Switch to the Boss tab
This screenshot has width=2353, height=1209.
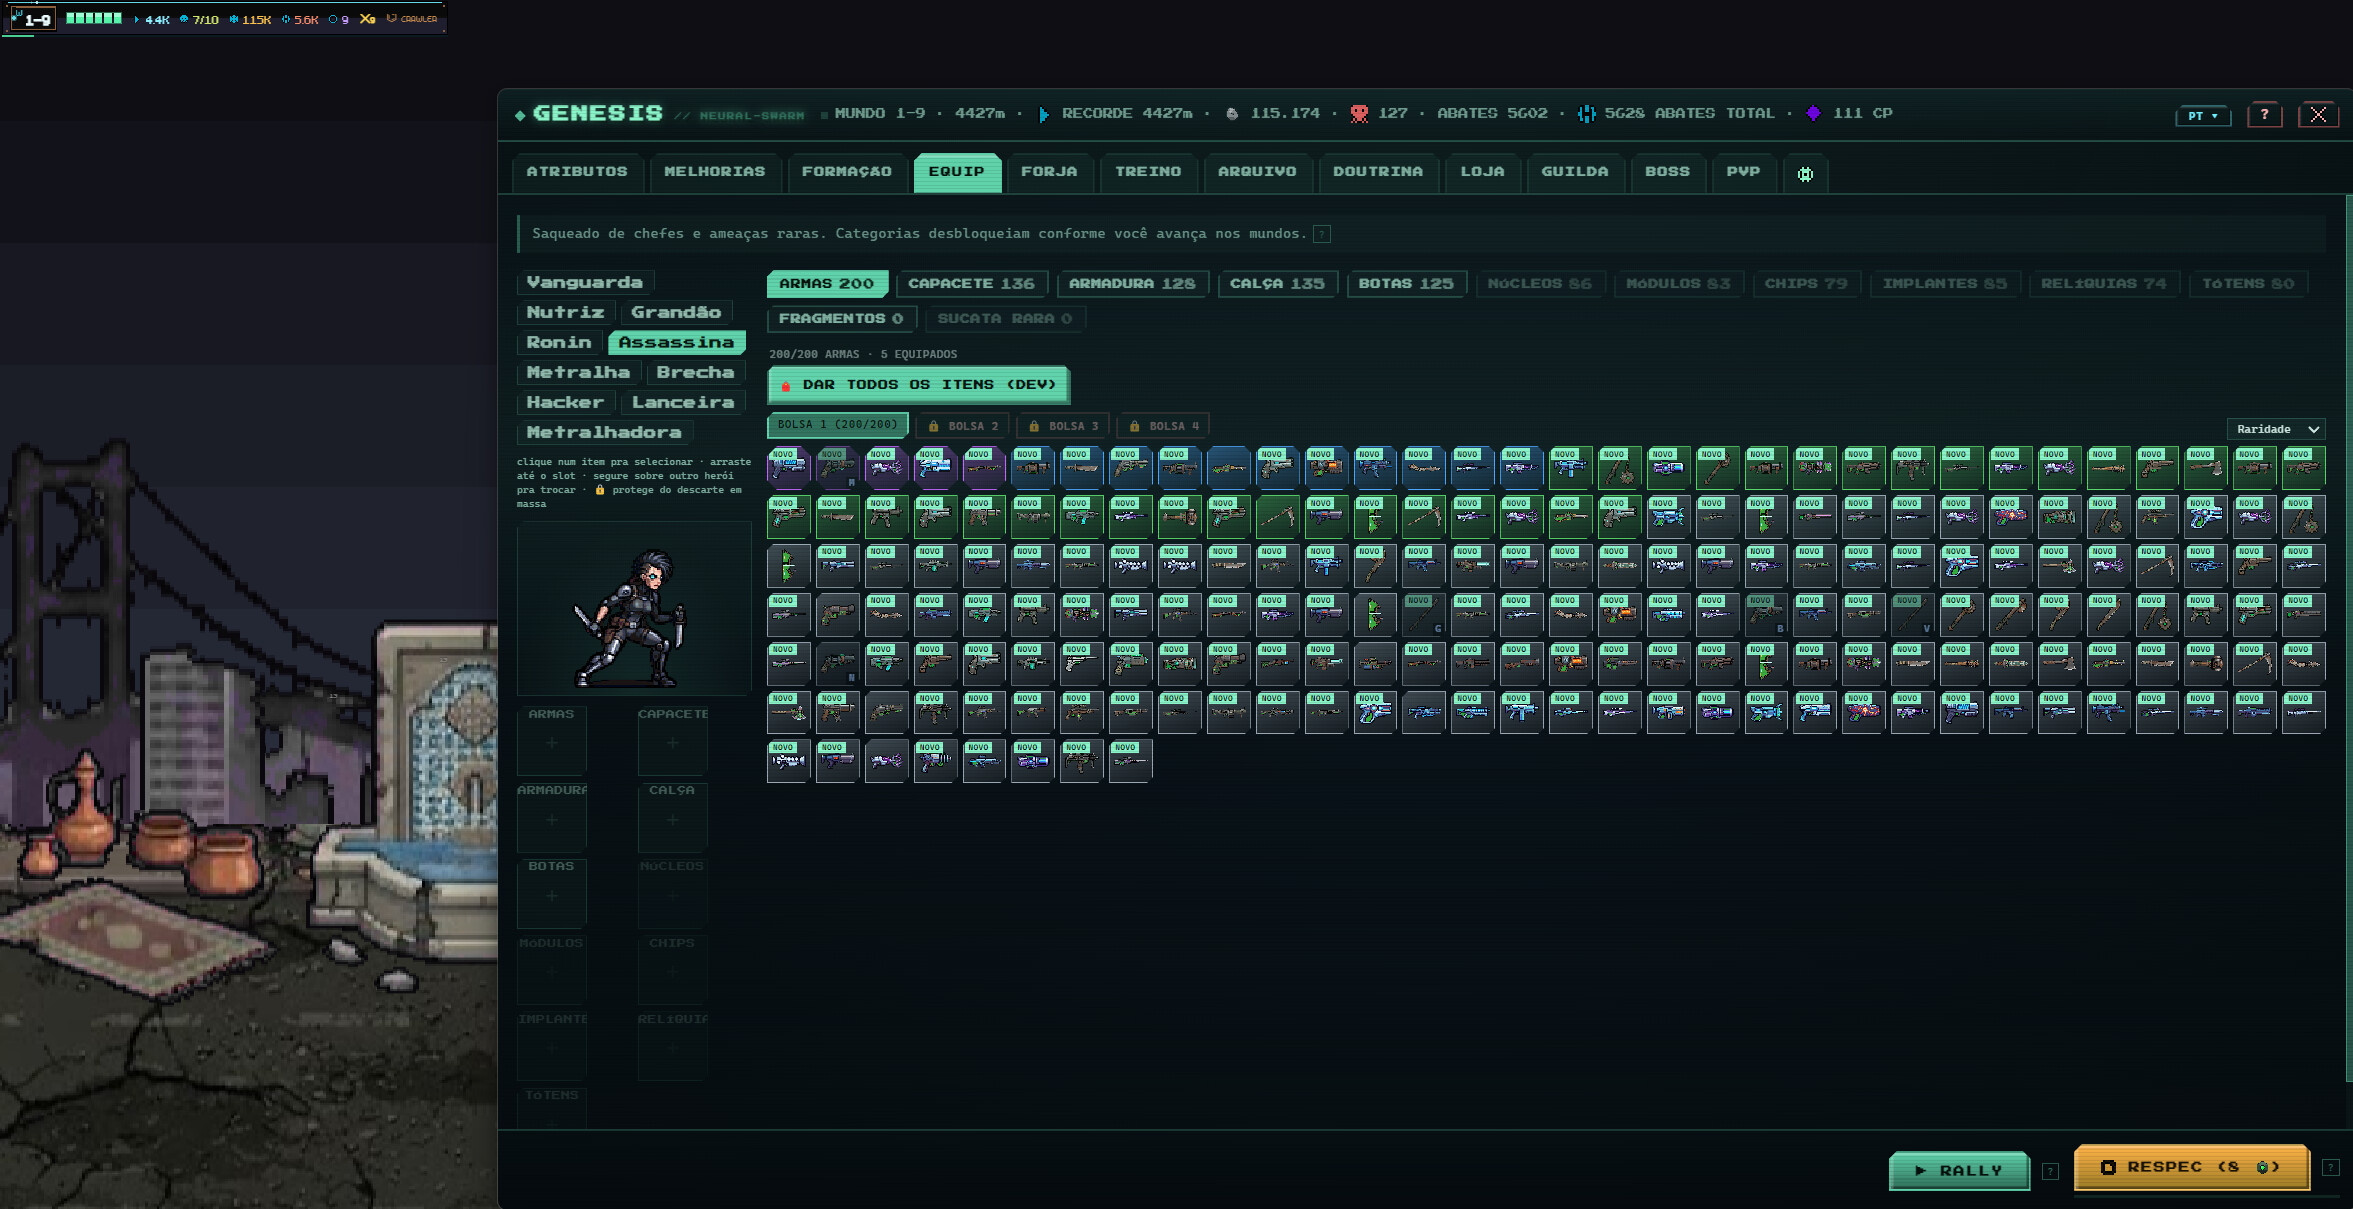(x=1667, y=172)
